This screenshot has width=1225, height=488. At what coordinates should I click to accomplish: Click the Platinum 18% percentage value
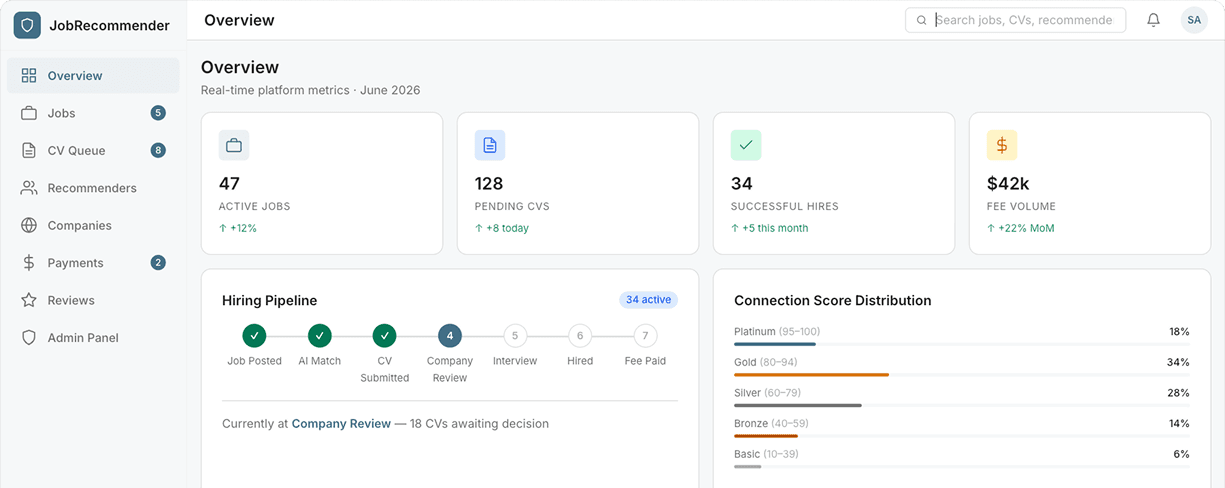point(1179,331)
